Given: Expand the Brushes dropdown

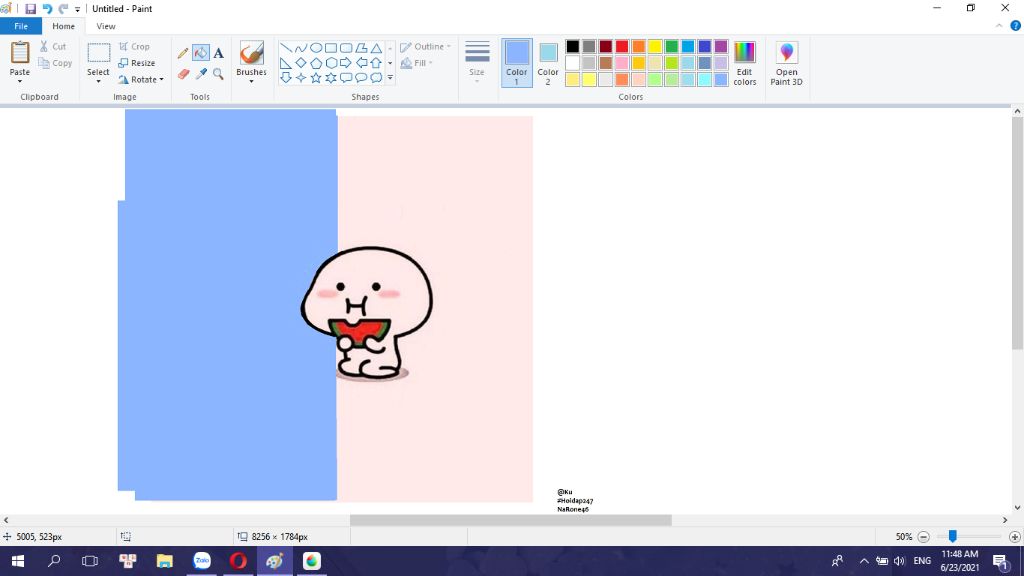Looking at the screenshot, I should [x=251, y=80].
